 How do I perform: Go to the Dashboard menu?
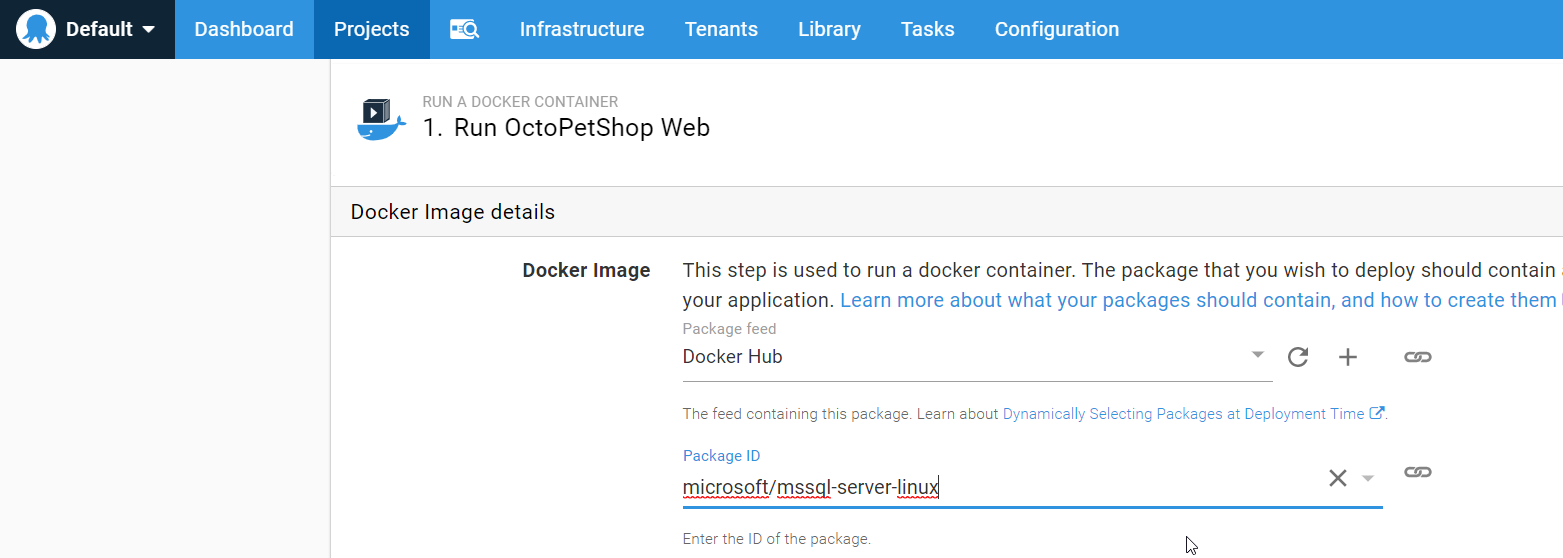click(x=244, y=29)
